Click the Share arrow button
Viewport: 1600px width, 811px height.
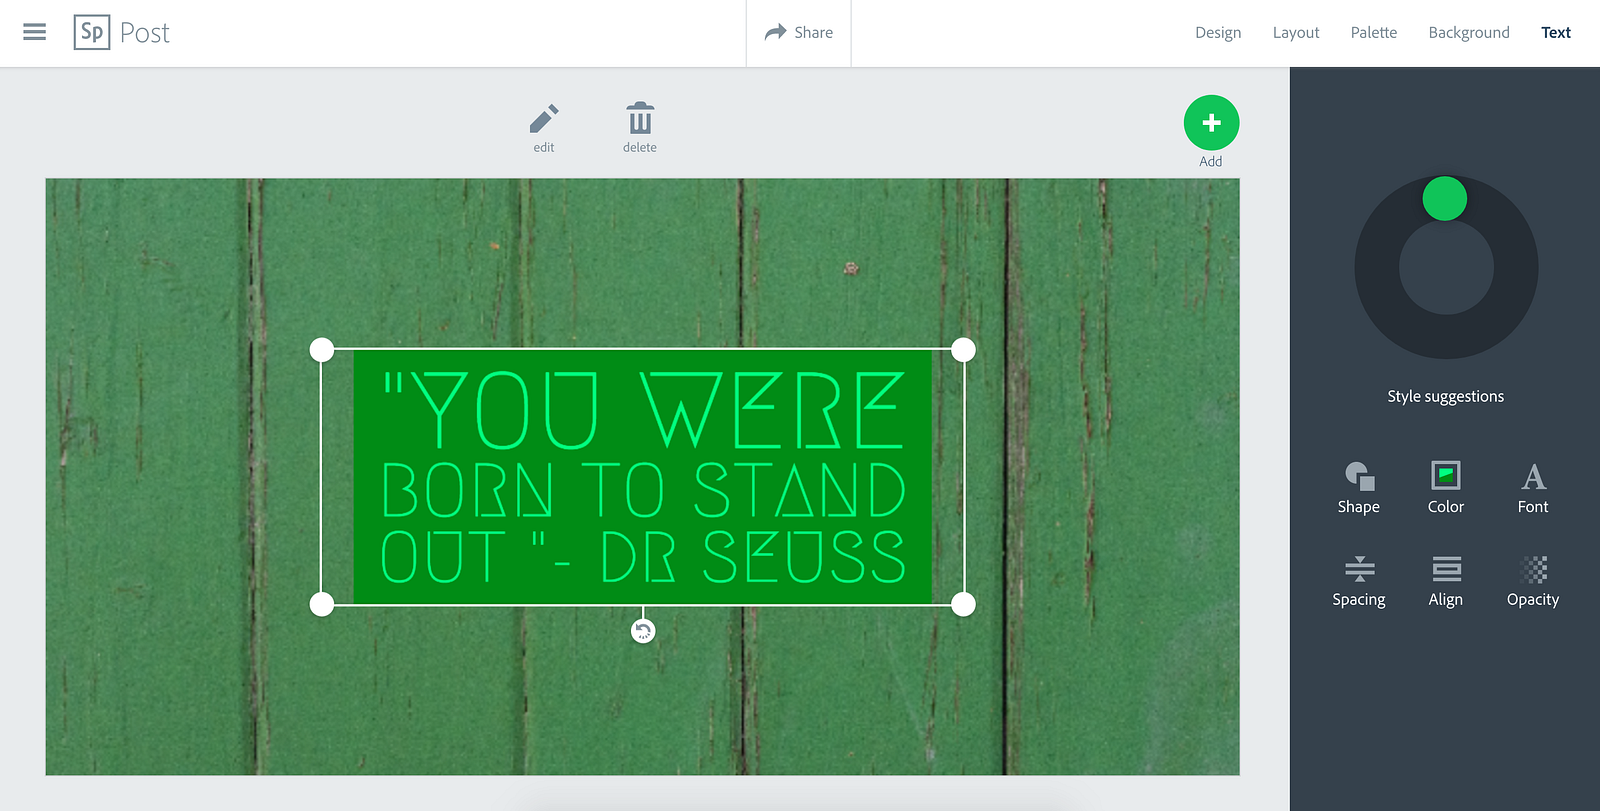point(798,33)
